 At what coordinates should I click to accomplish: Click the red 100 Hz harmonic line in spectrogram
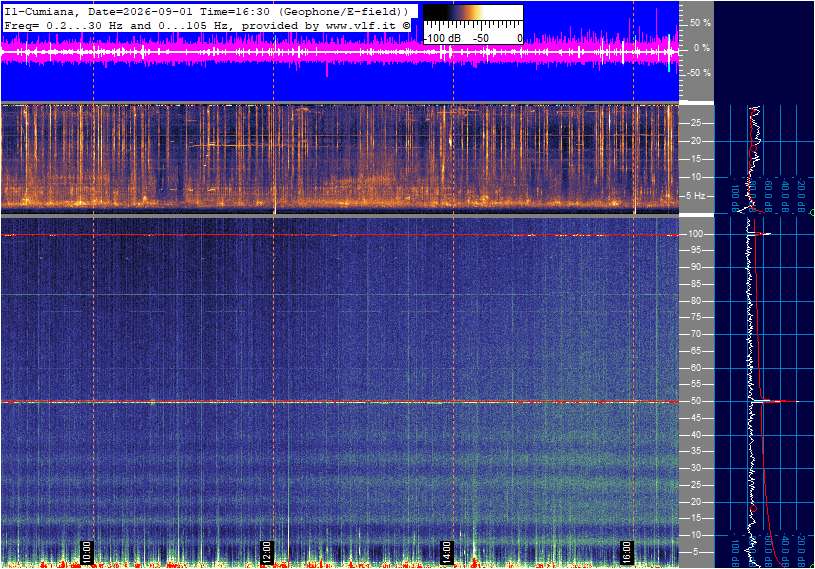tap(340, 235)
